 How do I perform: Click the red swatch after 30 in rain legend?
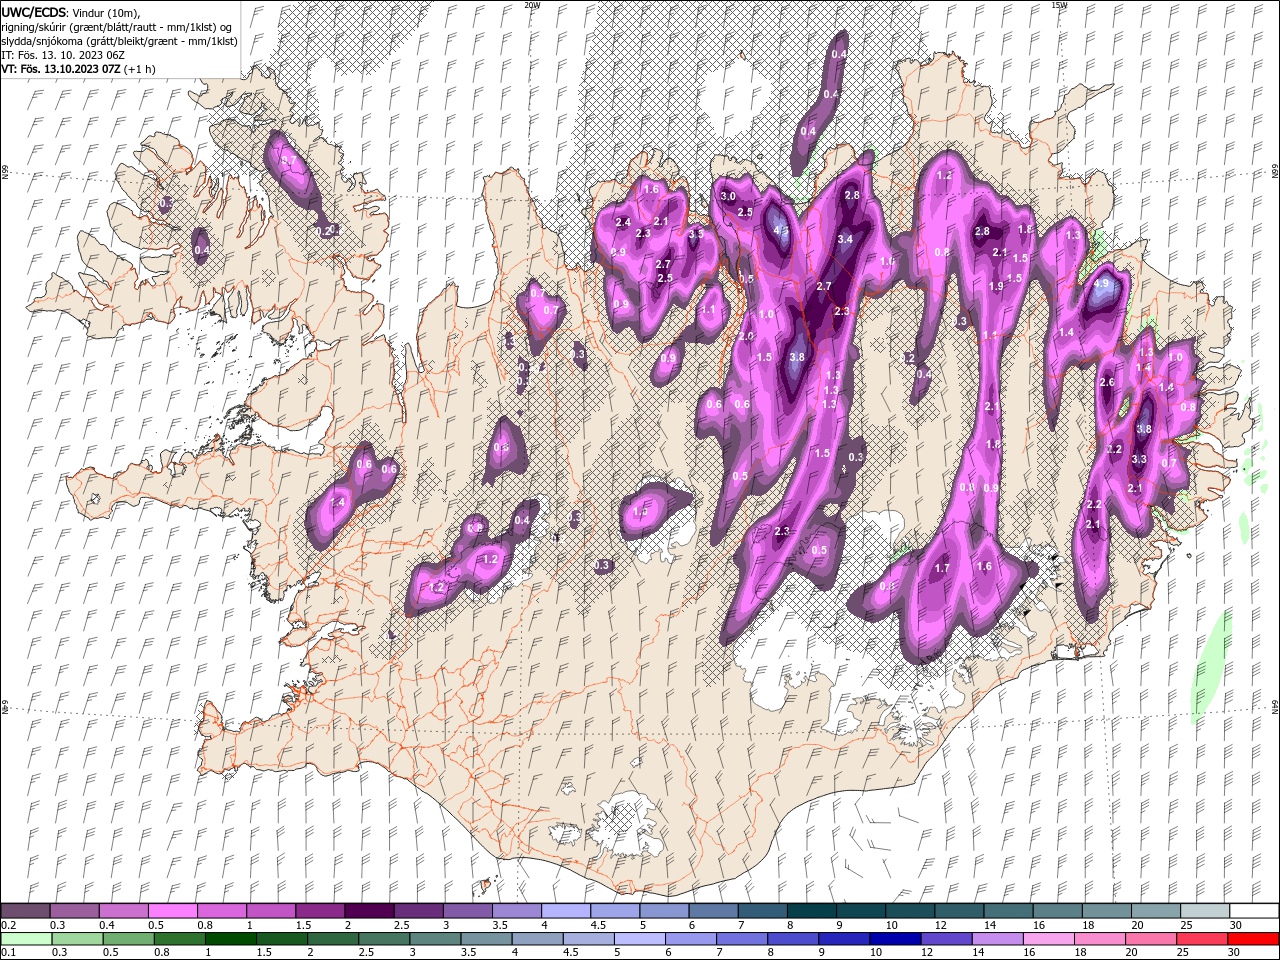pos(1253,939)
